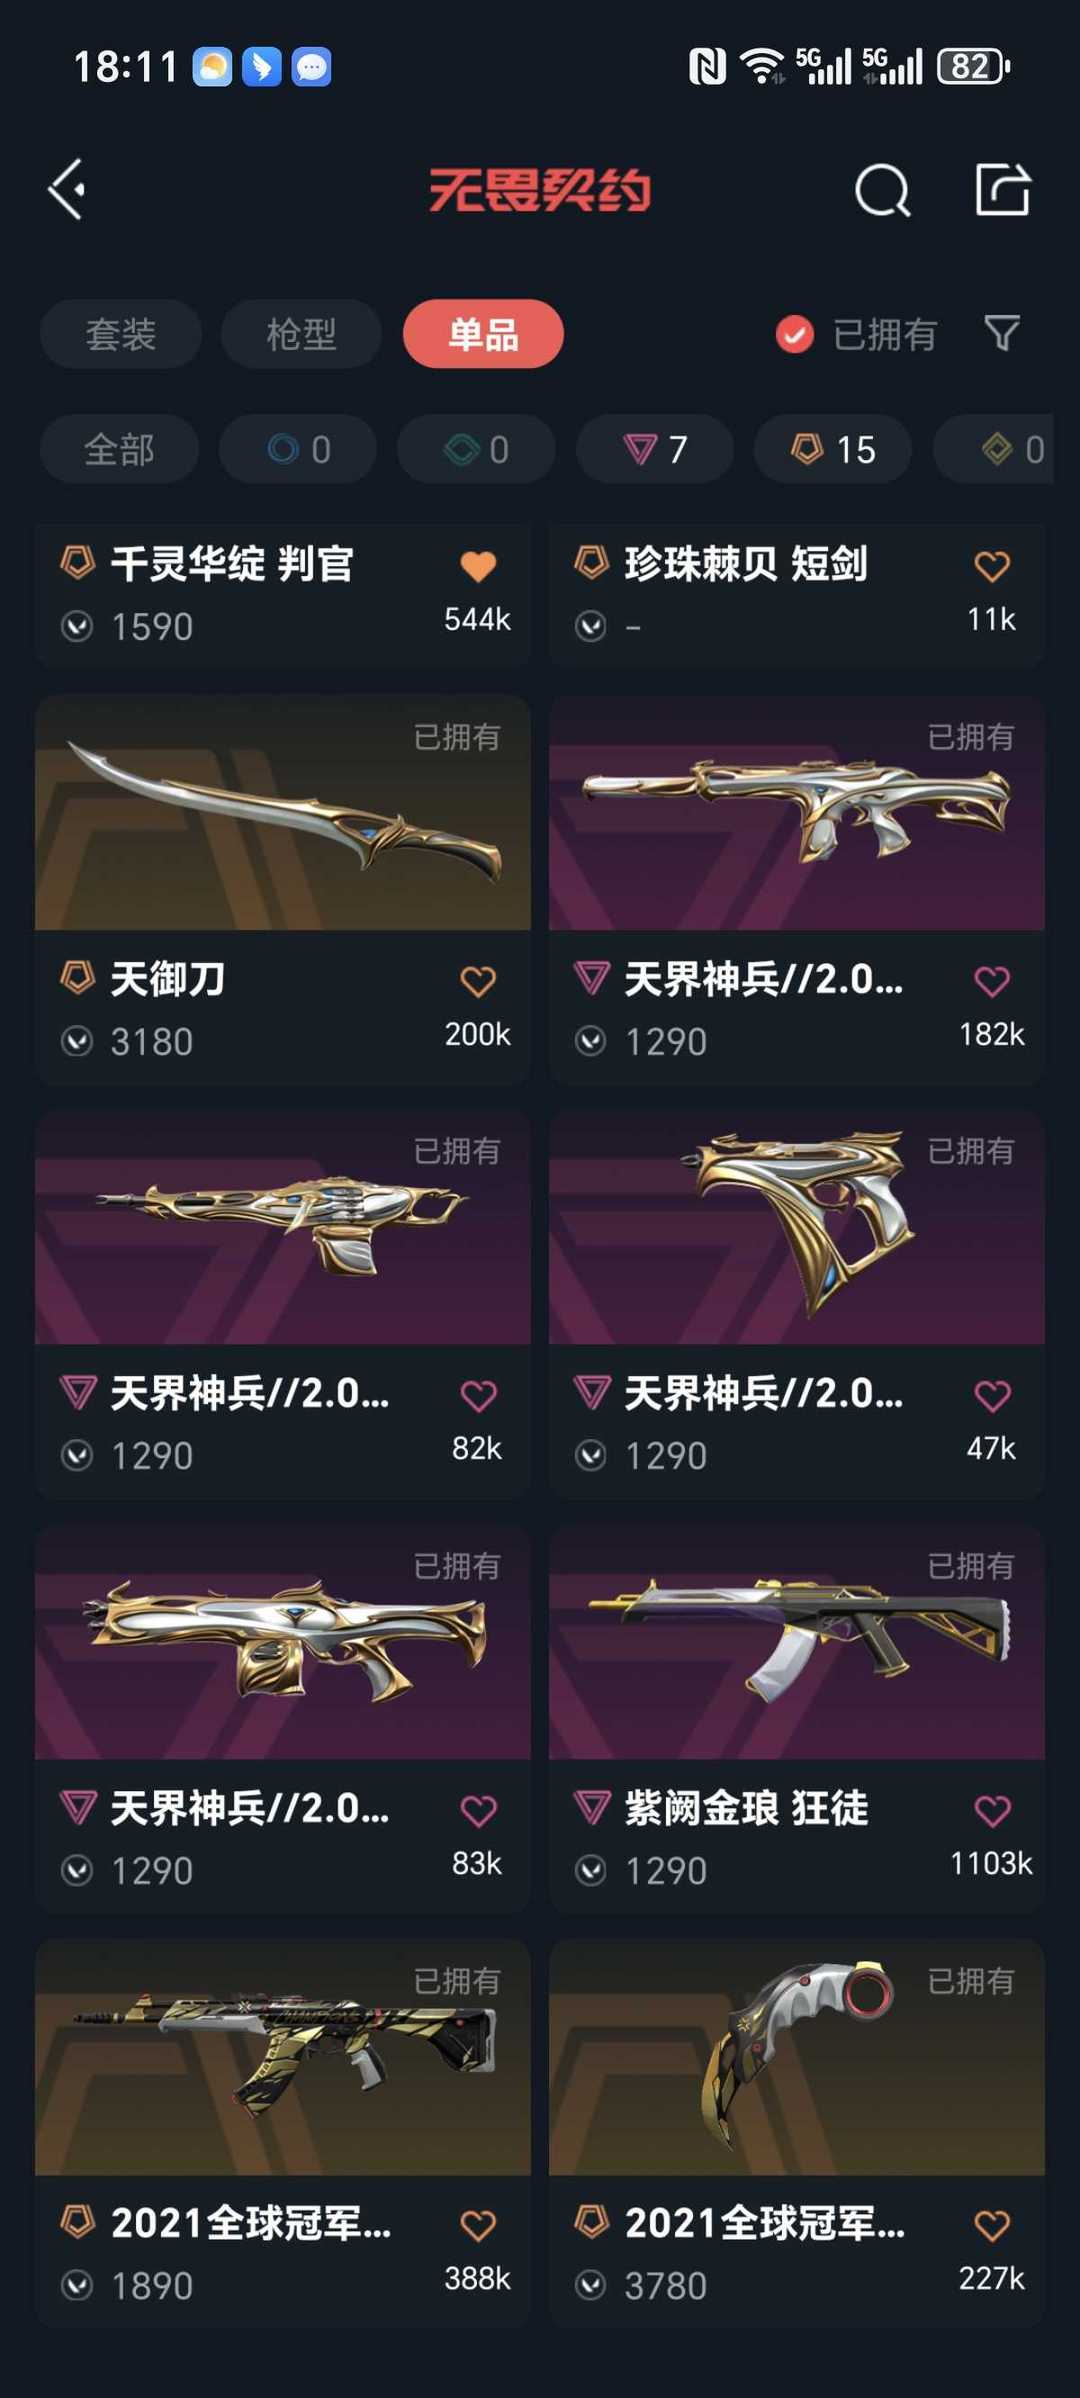Select the 全部 rarity filter
The height and width of the screenshot is (2398, 1080).
[x=119, y=449]
